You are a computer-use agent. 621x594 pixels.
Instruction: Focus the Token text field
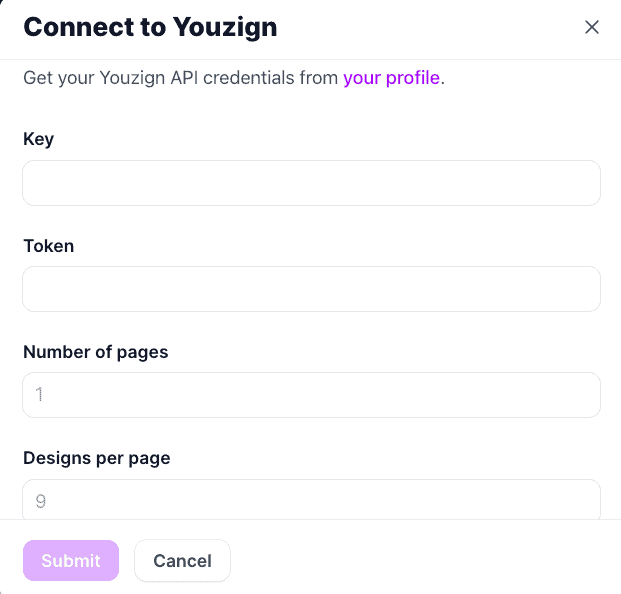click(311, 289)
